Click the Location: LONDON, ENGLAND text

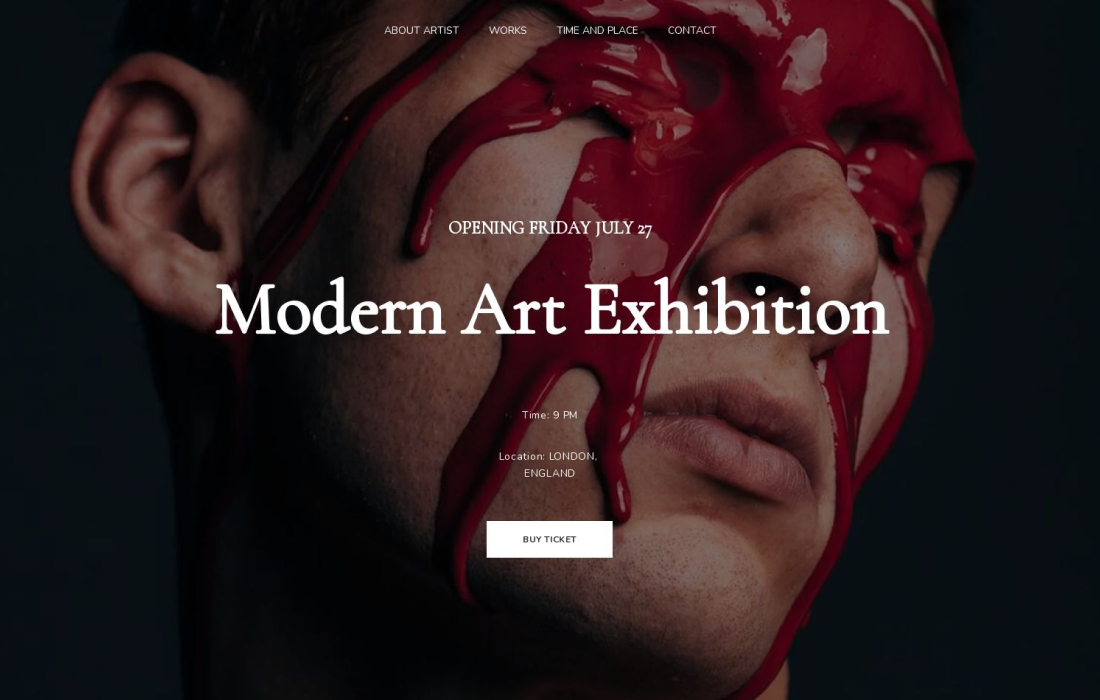(548, 464)
